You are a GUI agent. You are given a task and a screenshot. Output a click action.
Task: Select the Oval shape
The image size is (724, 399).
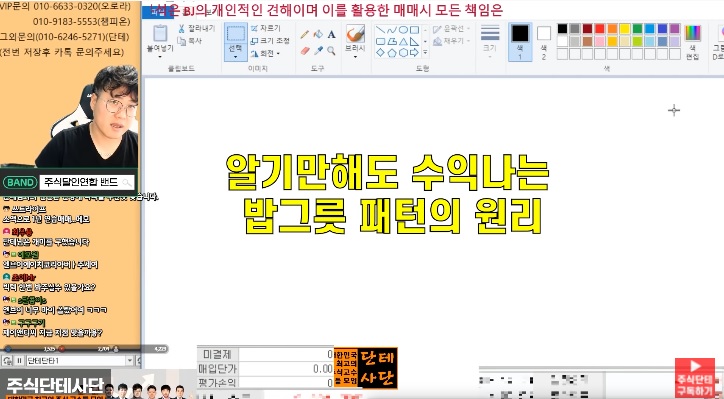[x=403, y=30]
